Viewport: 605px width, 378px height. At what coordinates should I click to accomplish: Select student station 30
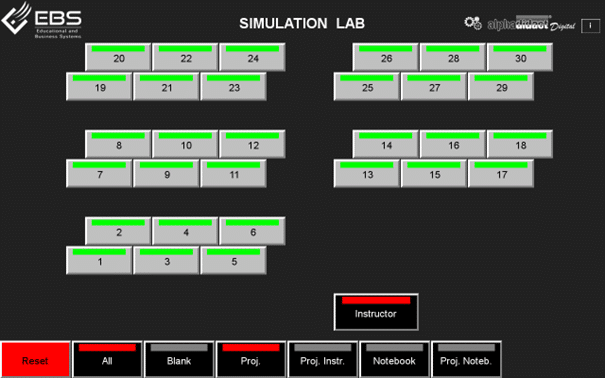pos(520,57)
